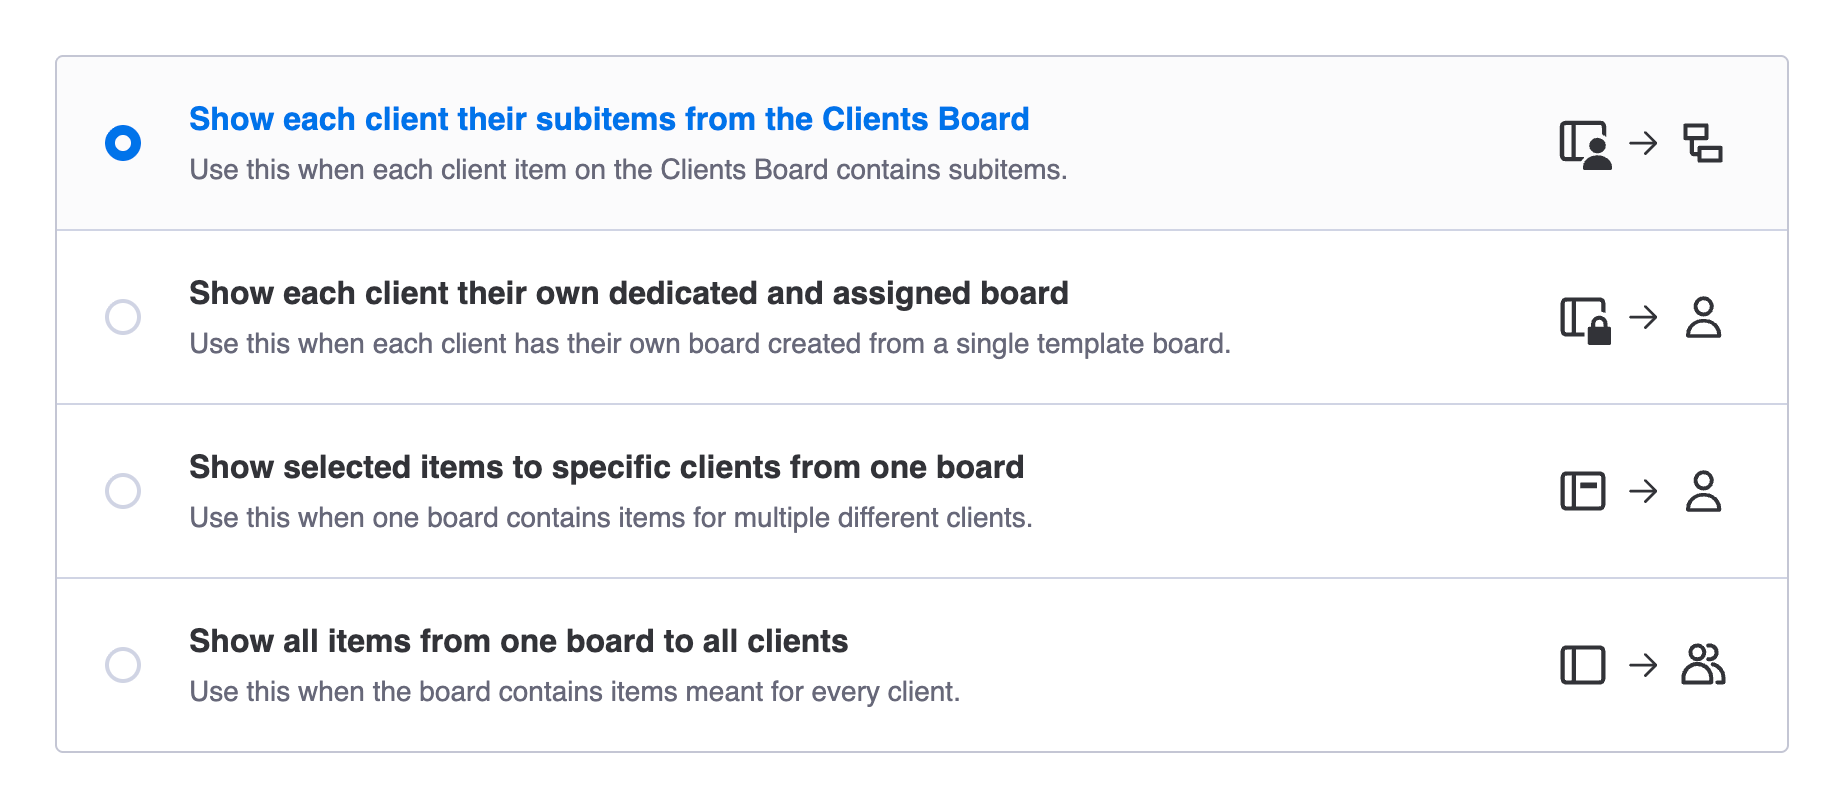1844x808 pixels.
Task: Click 'Show each client their subitems' heading
Action: coord(609,119)
